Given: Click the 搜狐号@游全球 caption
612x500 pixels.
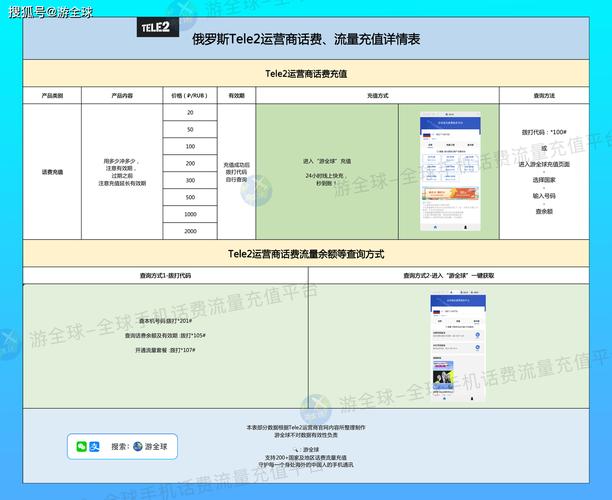Looking at the screenshot, I should (x=51, y=12).
